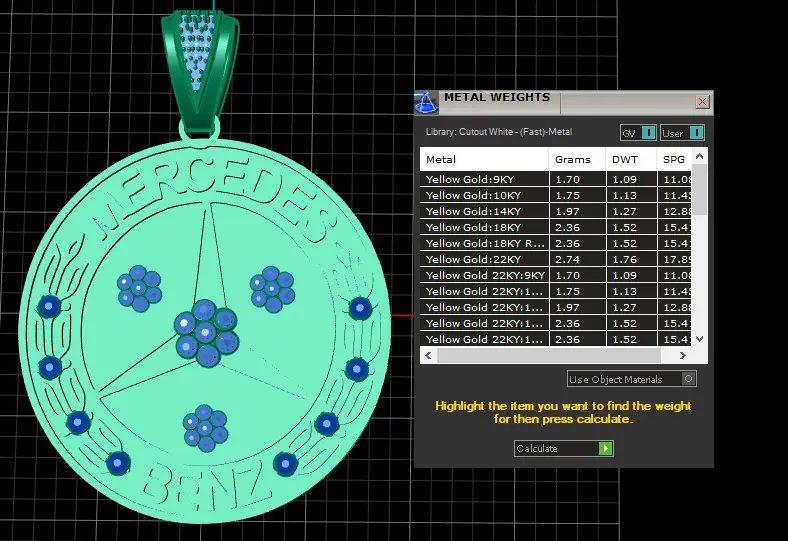Viewport: 788px width, 541px height.
Task: Close the Metal Weights panel
Action: pyautogui.click(x=702, y=102)
